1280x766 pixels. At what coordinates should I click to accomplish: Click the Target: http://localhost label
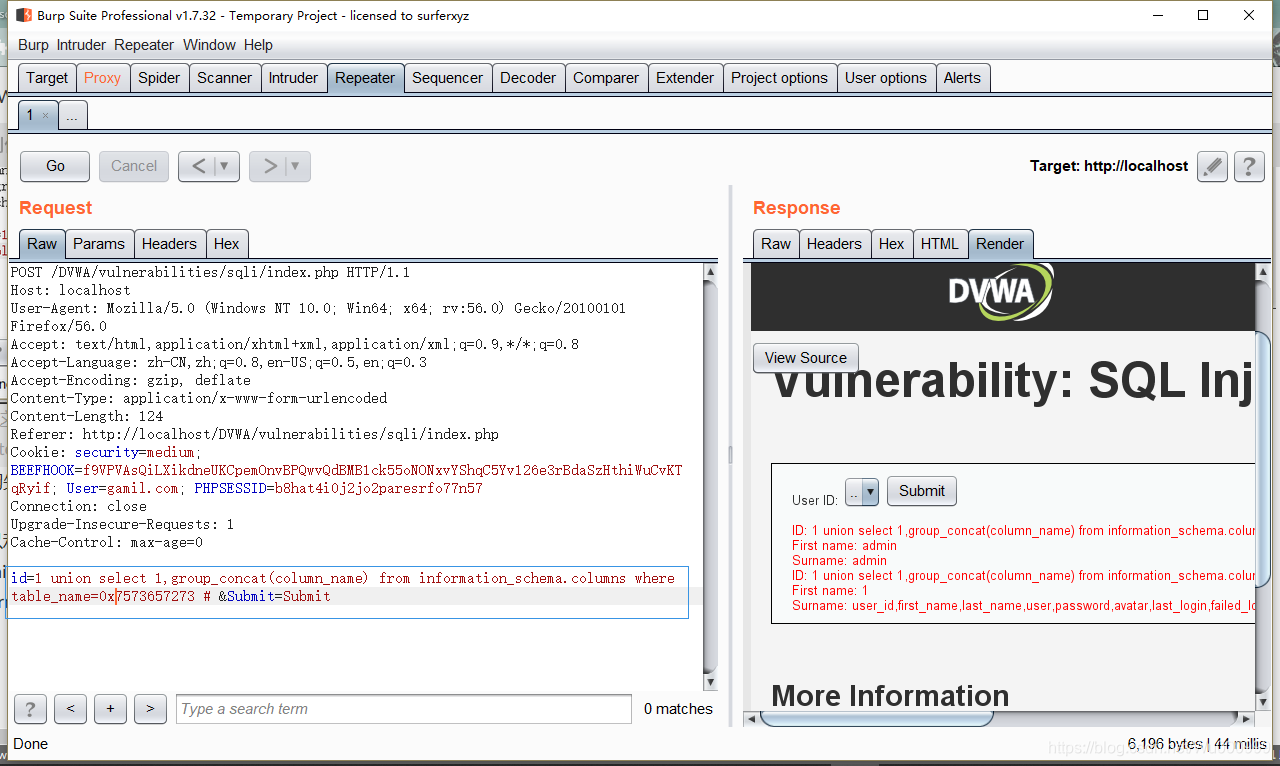[1109, 166]
